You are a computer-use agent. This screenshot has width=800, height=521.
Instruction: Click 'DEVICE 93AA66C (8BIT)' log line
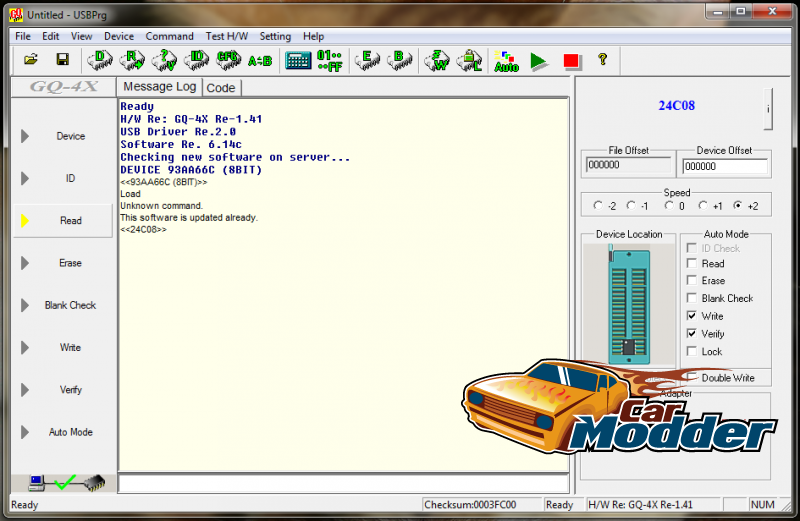coord(191,170)
